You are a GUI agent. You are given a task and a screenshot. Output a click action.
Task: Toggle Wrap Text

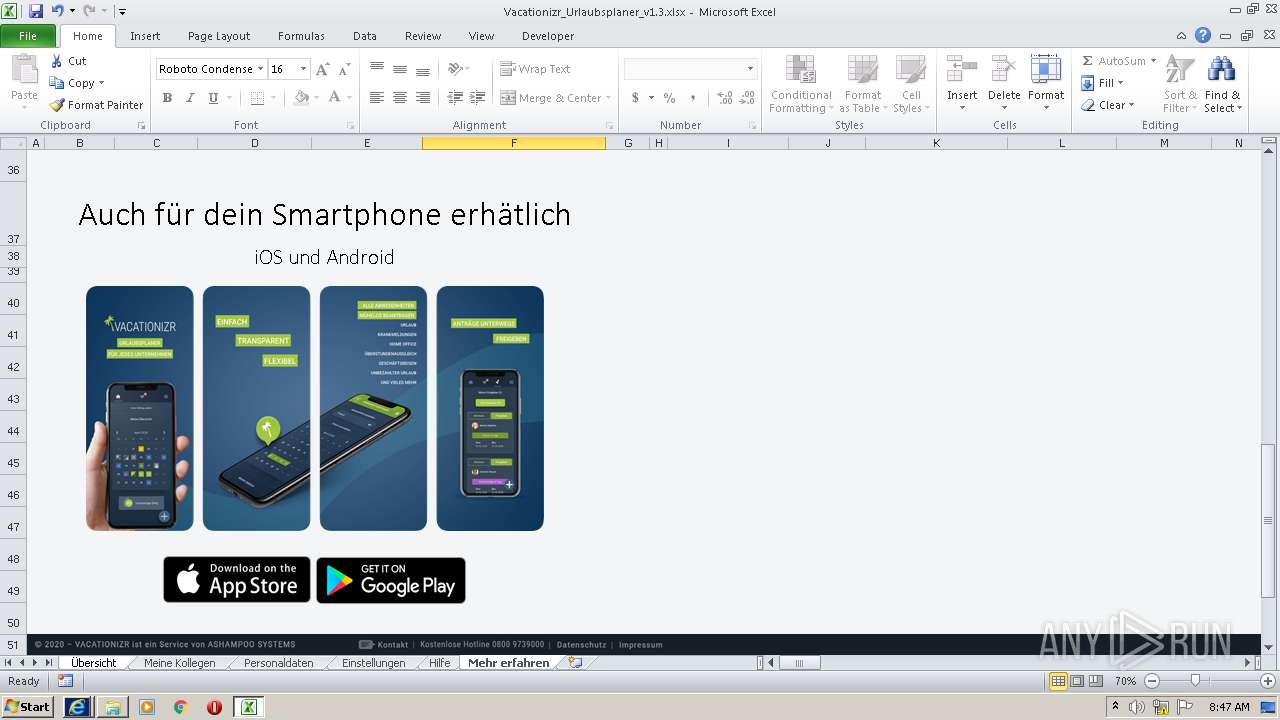click(536, 69)
